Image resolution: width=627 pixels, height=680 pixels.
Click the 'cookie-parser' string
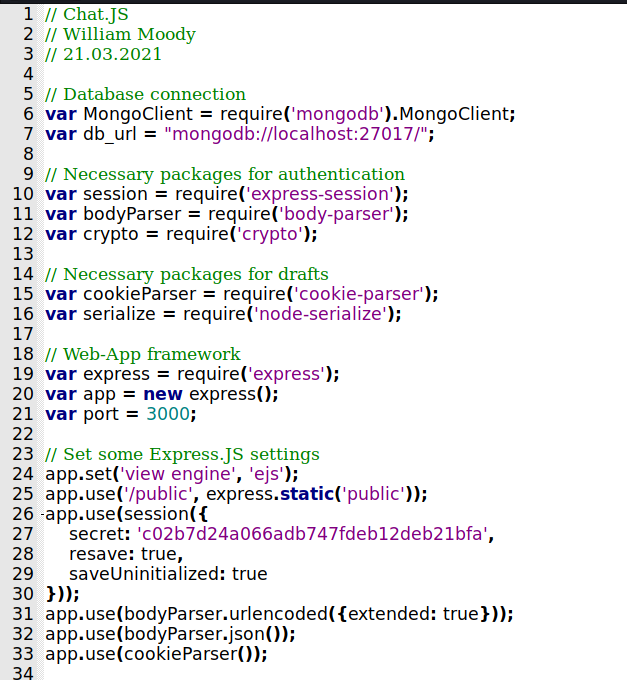[x=359, y=294]
